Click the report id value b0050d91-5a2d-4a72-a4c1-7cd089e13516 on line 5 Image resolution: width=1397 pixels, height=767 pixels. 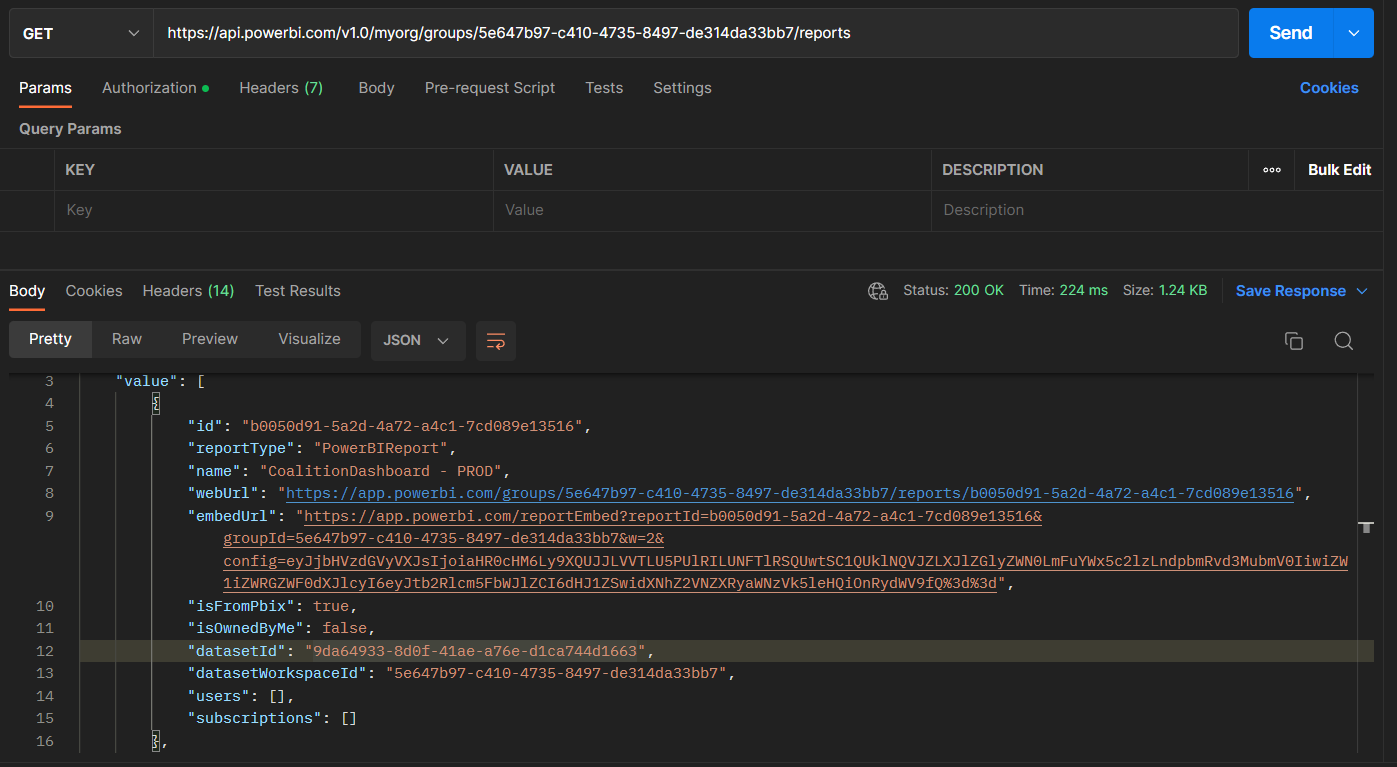pos(413,426)
